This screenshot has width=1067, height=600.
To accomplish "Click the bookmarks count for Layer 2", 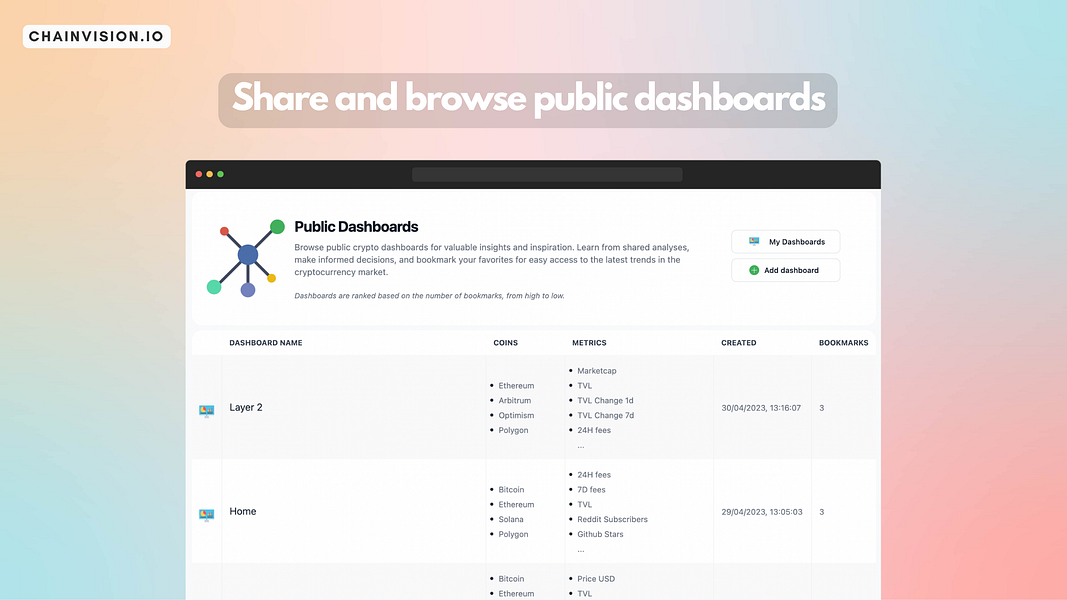I will [x=821, y=407].
